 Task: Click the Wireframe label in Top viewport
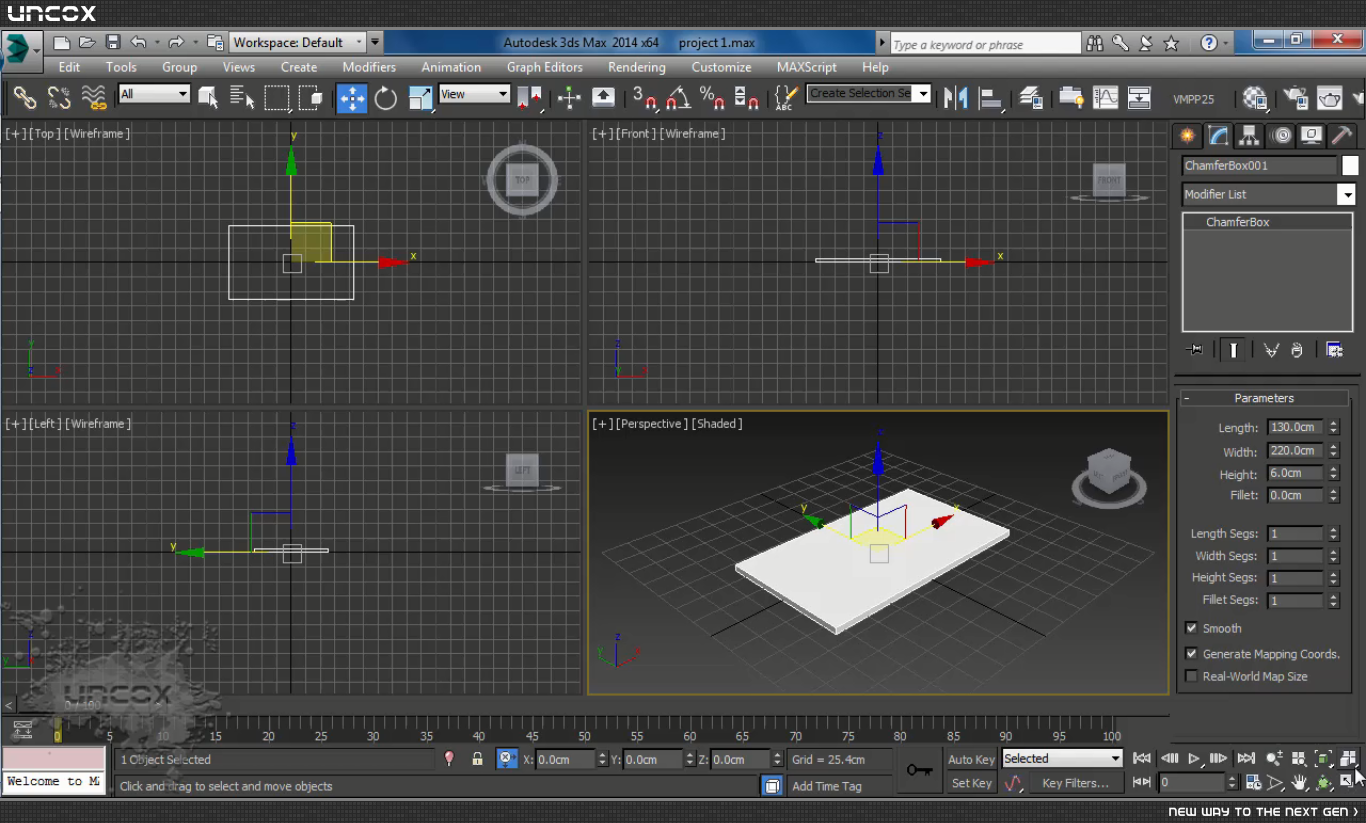(x=98, y=134)
